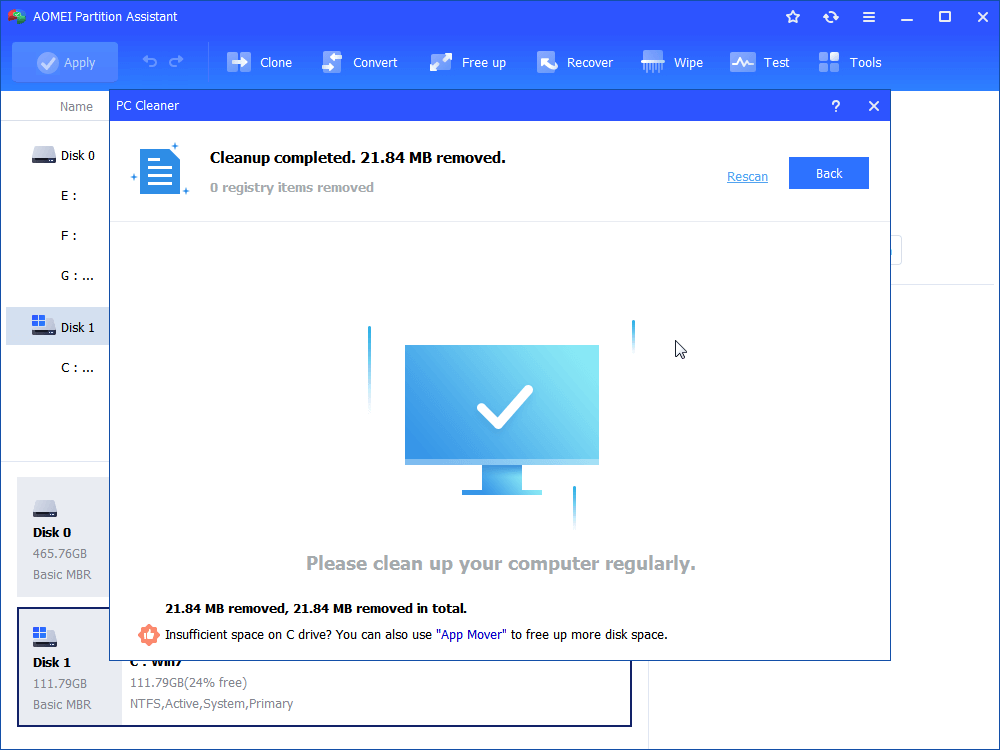
Task: Click the update check icon in titlebar
Action: coord(830,16)
